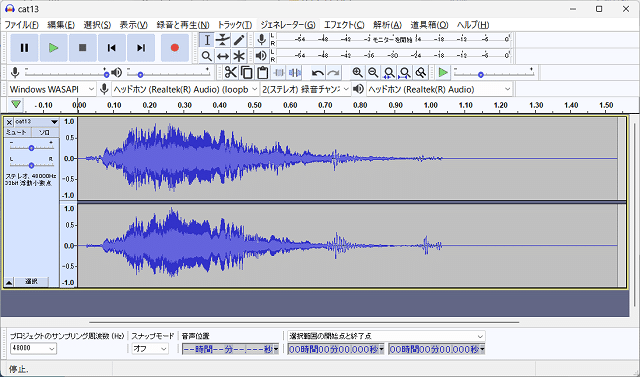Trim audio outside selection

click(x=278, y=73)
